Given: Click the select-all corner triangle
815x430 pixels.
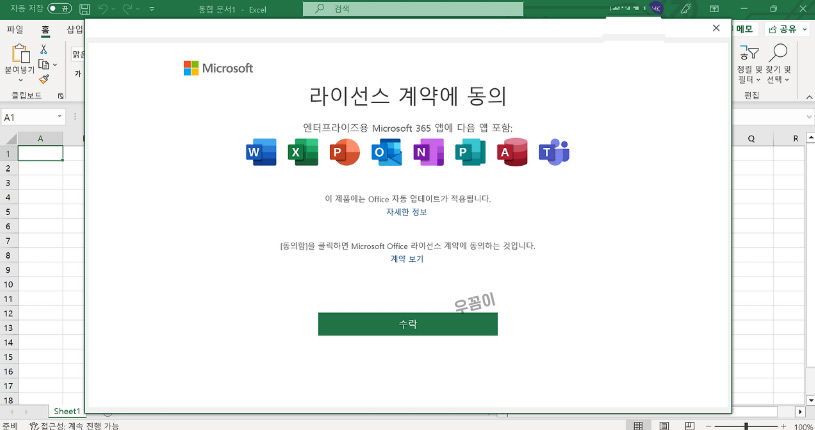Looking at the screenshot, I should click(10, 139).
